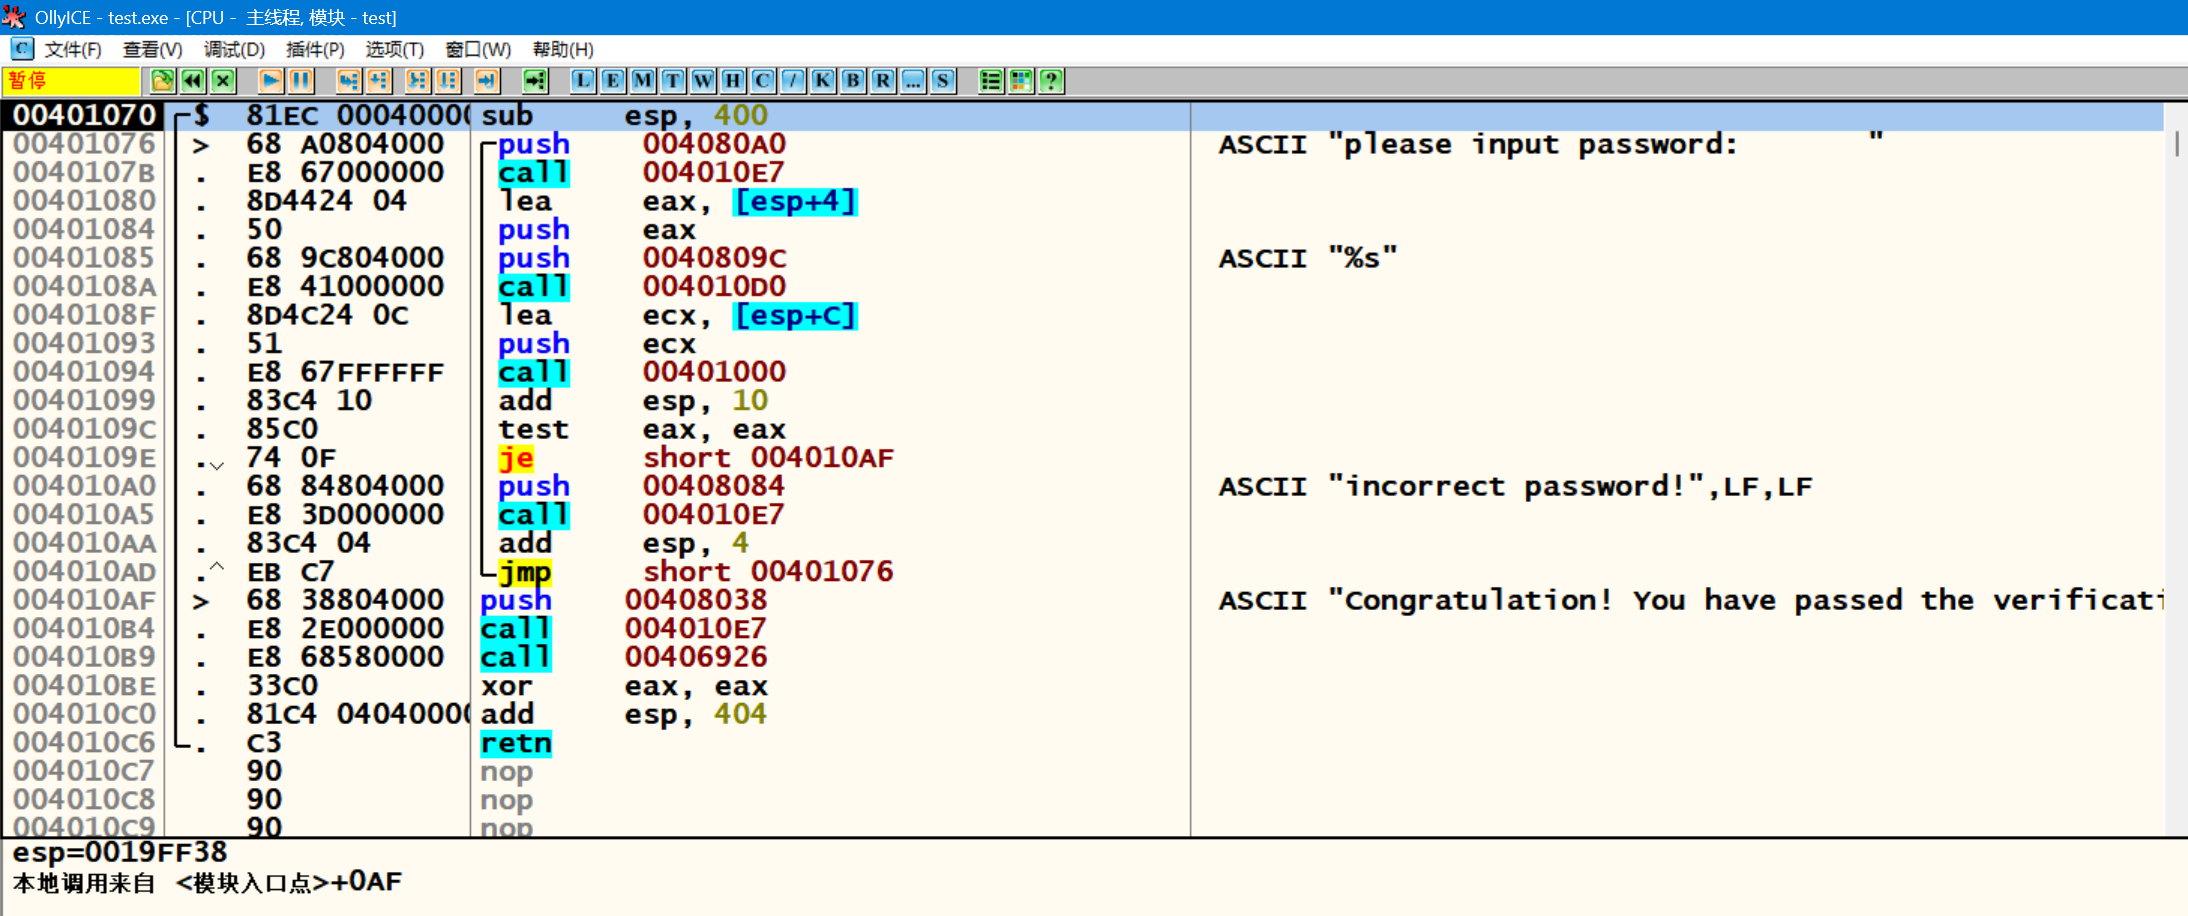Image resolution: width=2188 pixels, height=916 pixels.
Task: Pause execution with the pause icon
Action: [x=301, y=81]
